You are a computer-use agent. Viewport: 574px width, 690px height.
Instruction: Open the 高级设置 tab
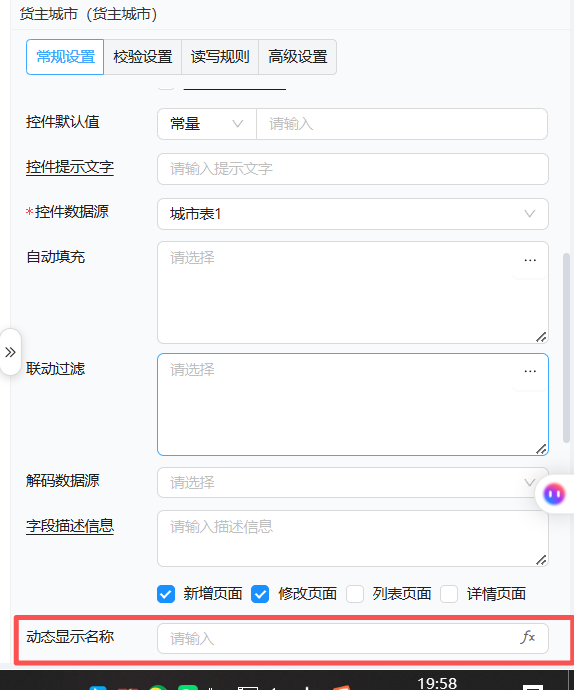tap(298, 57)
